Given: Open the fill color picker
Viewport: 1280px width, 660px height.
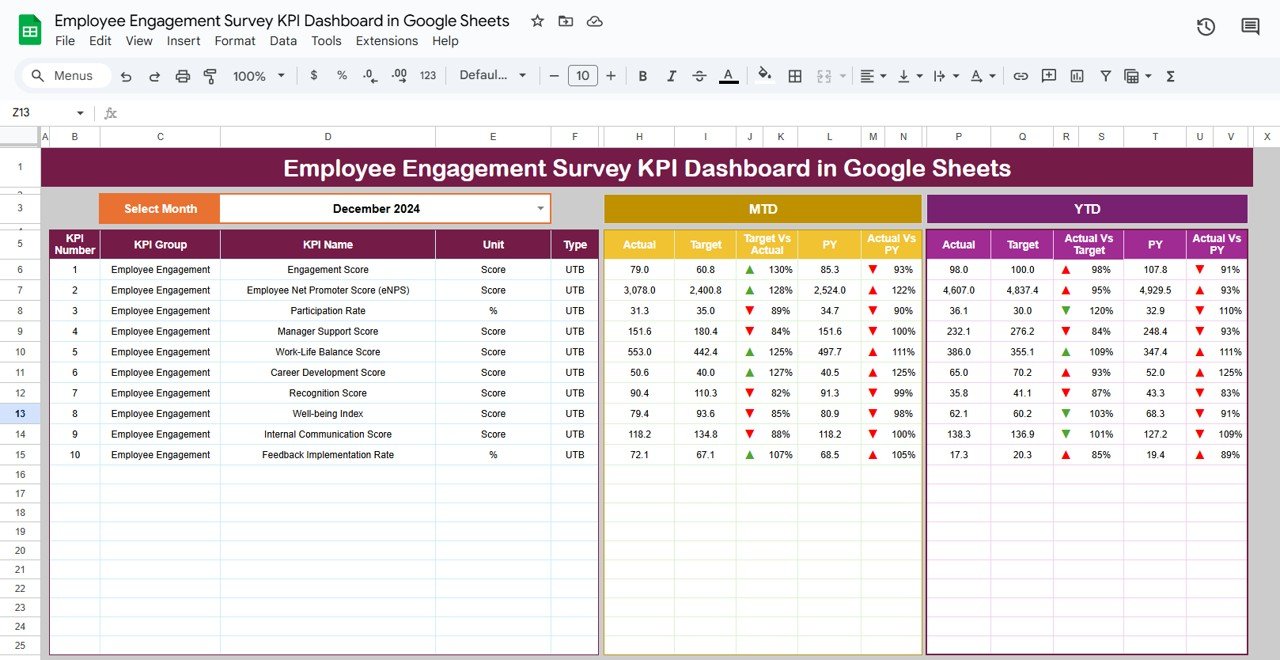Looking at the screenshot, I should pos(765,75).
